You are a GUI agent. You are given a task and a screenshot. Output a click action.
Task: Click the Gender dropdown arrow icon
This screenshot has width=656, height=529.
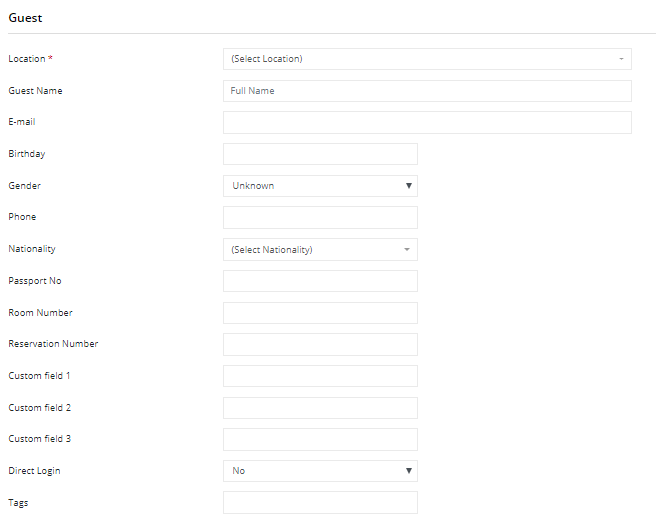point(409,186)
